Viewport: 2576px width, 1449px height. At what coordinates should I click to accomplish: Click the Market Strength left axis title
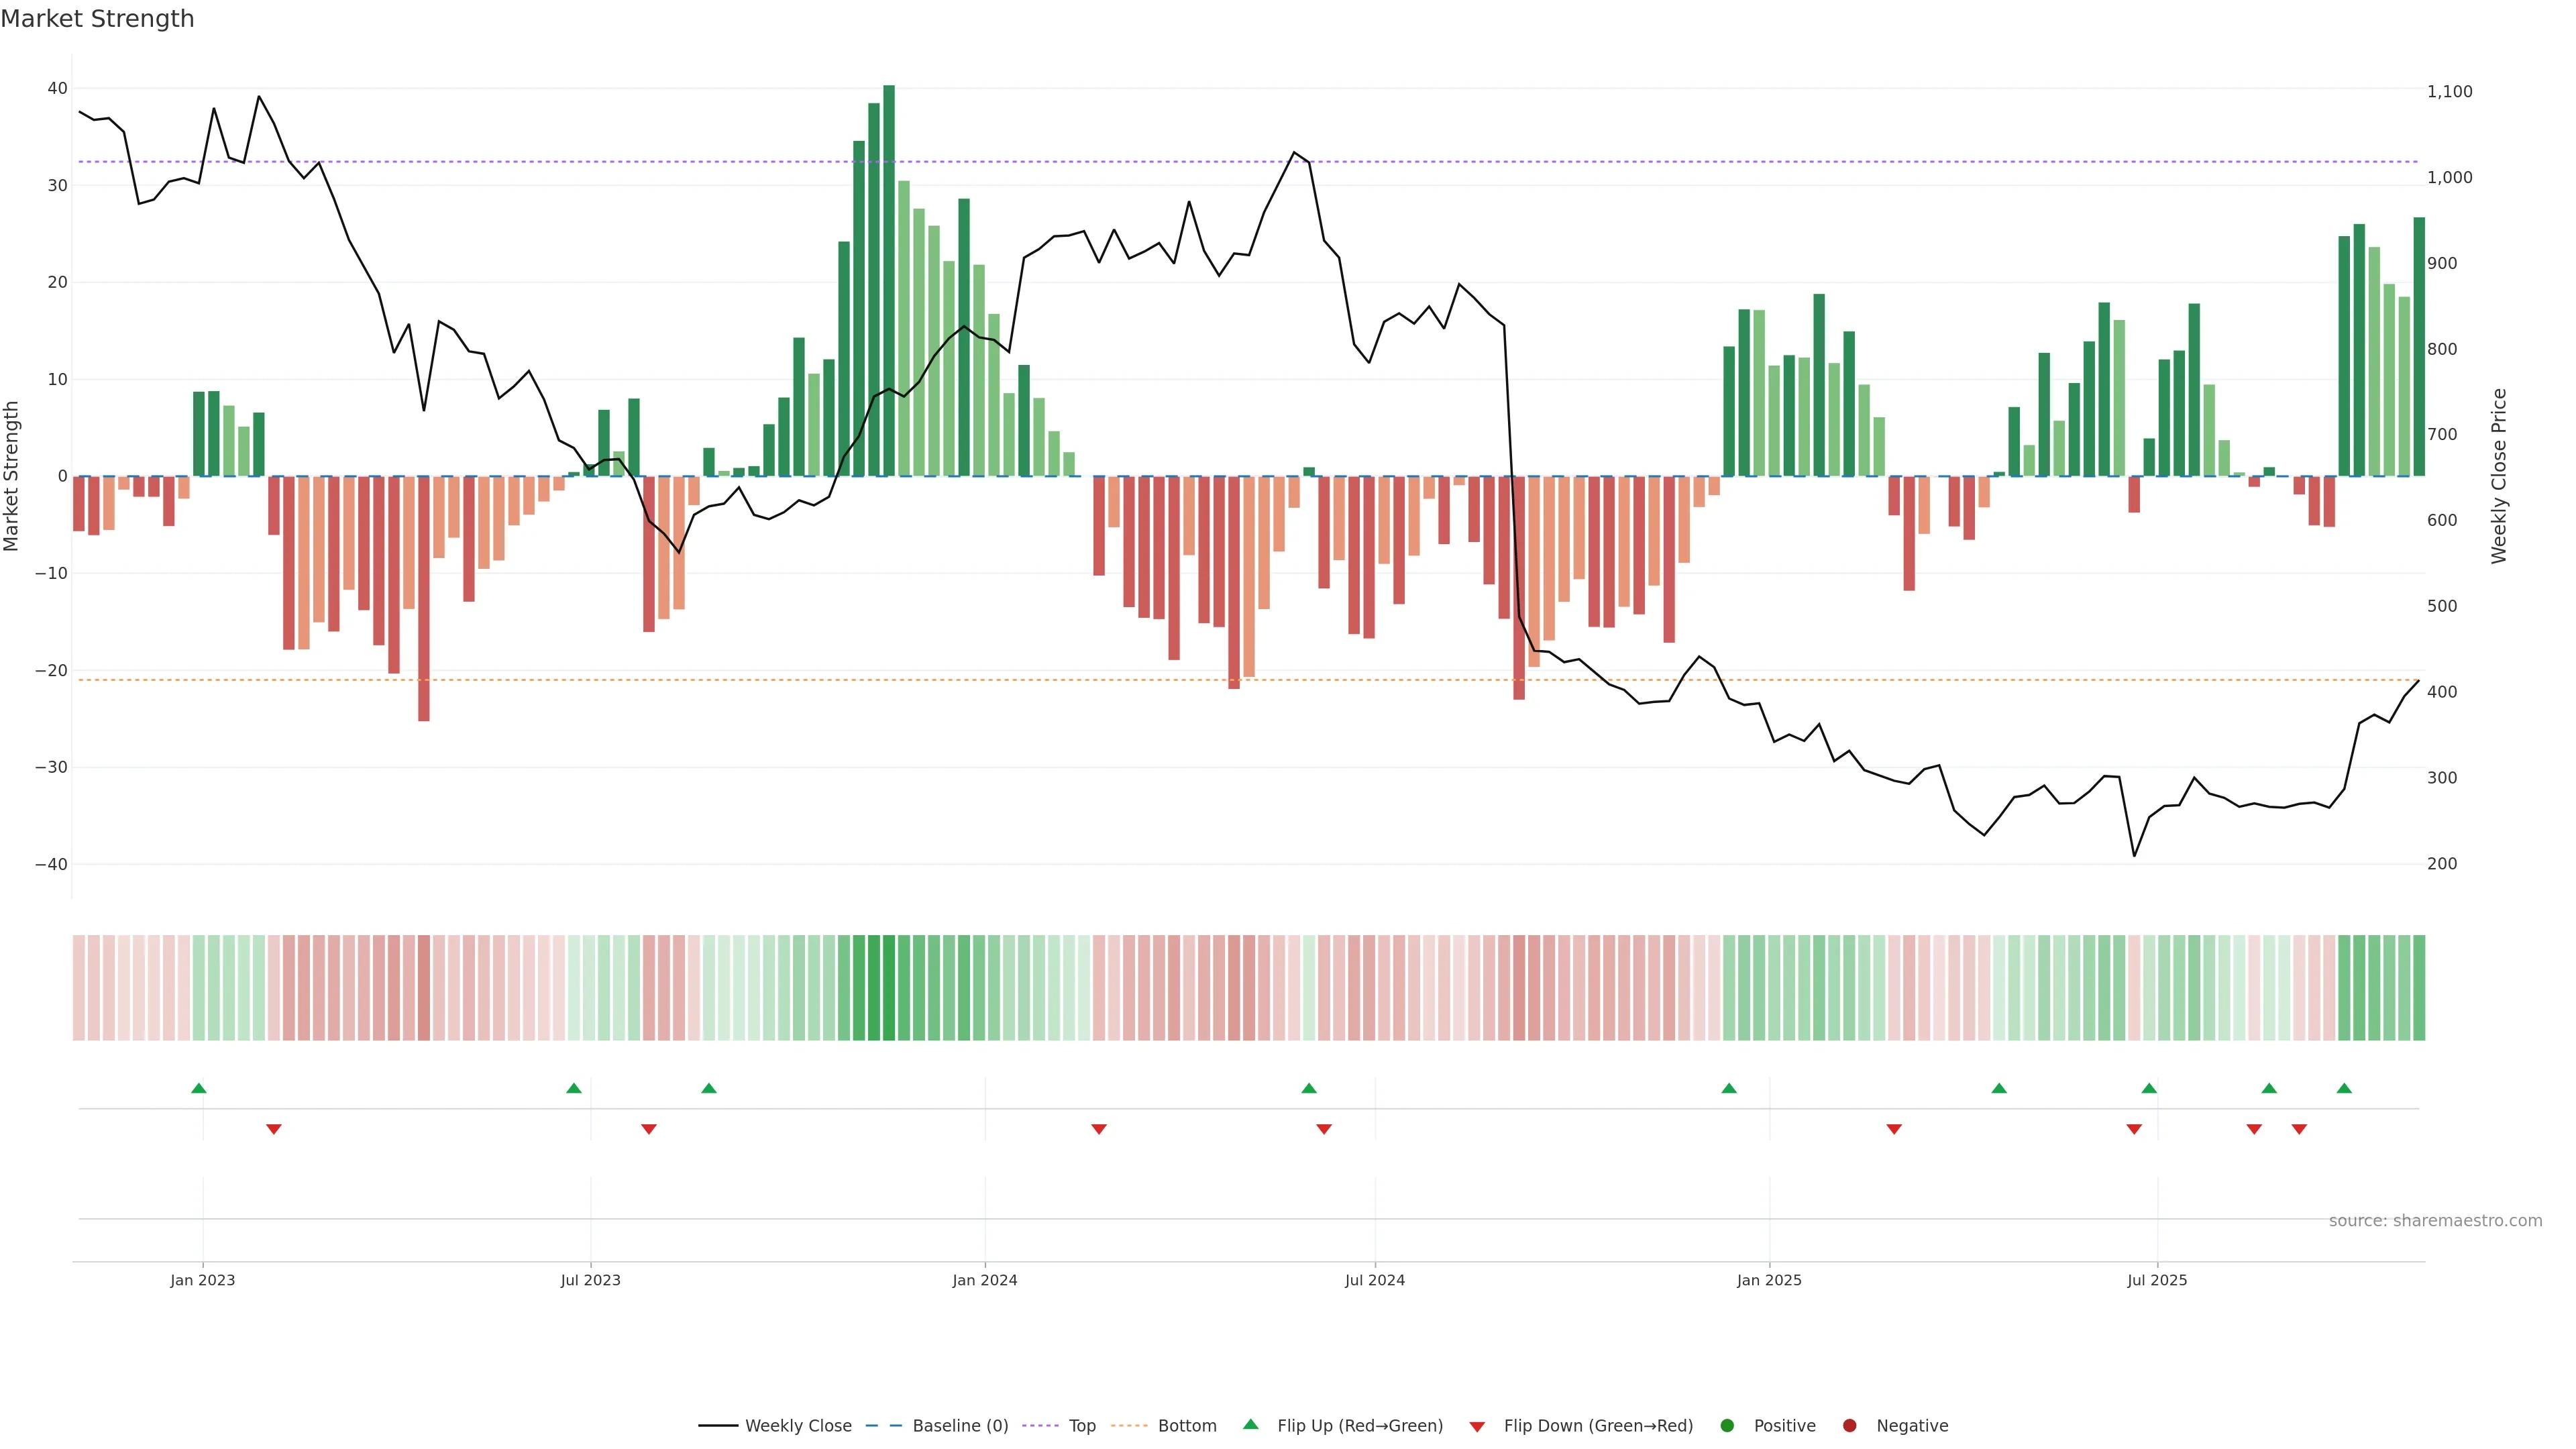click(x=12, y=476)
